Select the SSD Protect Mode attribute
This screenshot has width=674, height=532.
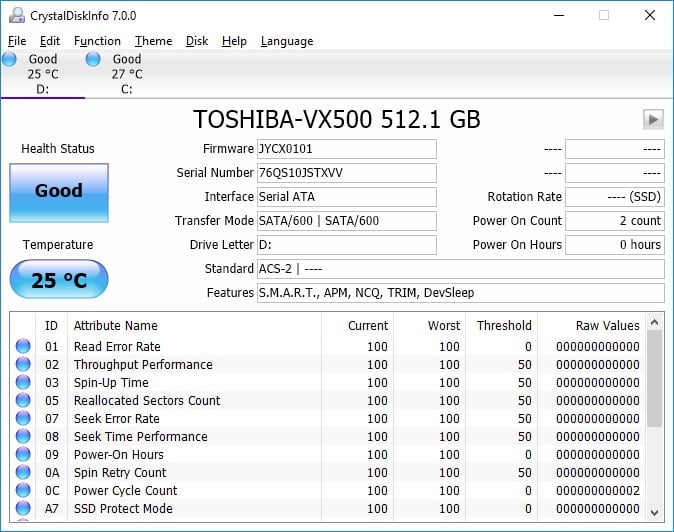click(x=123, y=509)
